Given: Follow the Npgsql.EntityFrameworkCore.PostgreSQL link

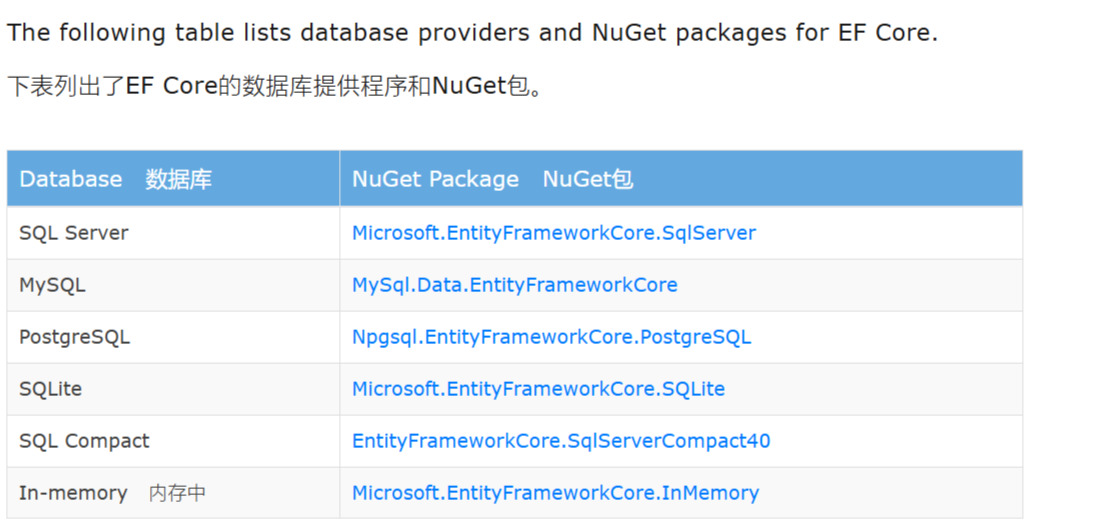Looking at the screenshot, I should 551,337.
